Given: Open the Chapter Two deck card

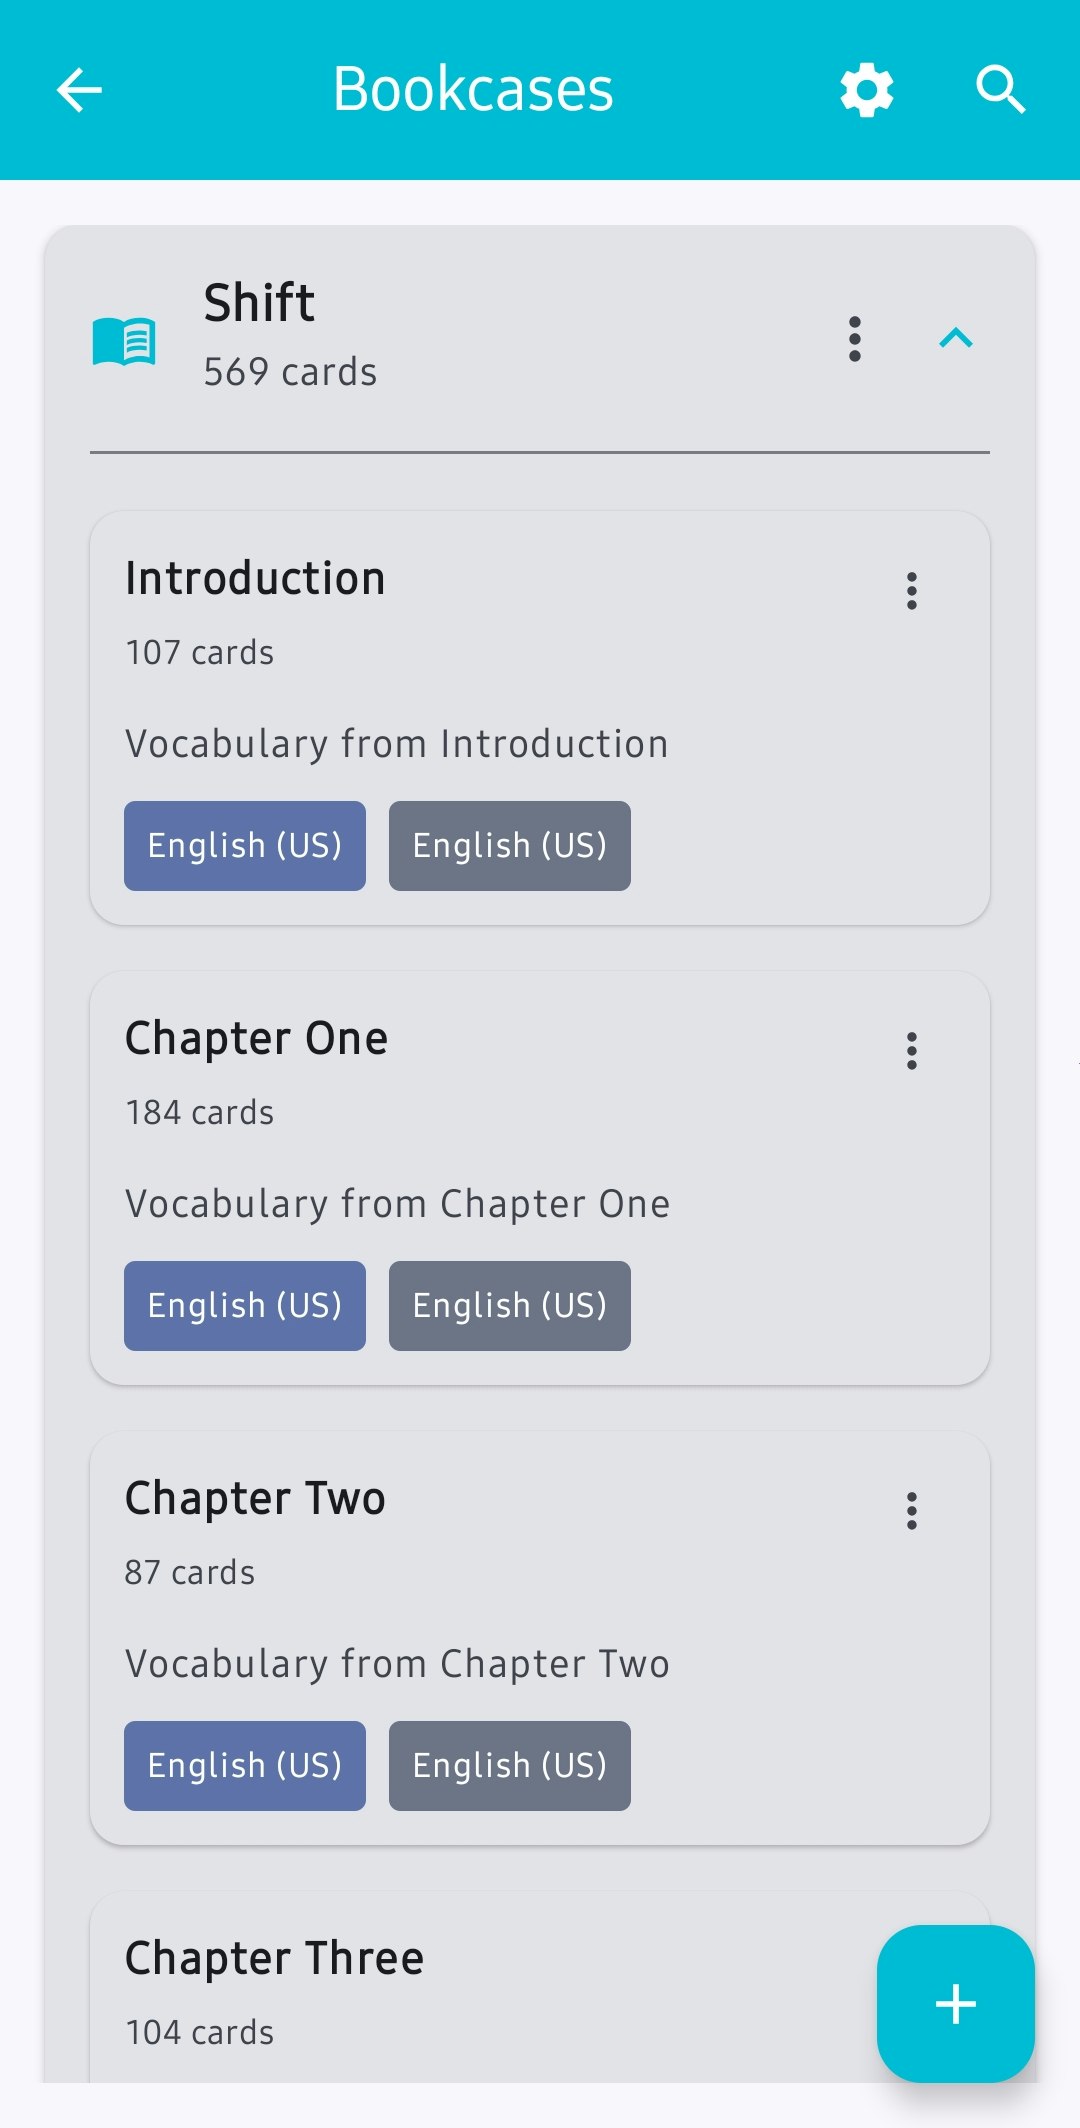Looking at the screenshot, I should (x=540, y=1638).
